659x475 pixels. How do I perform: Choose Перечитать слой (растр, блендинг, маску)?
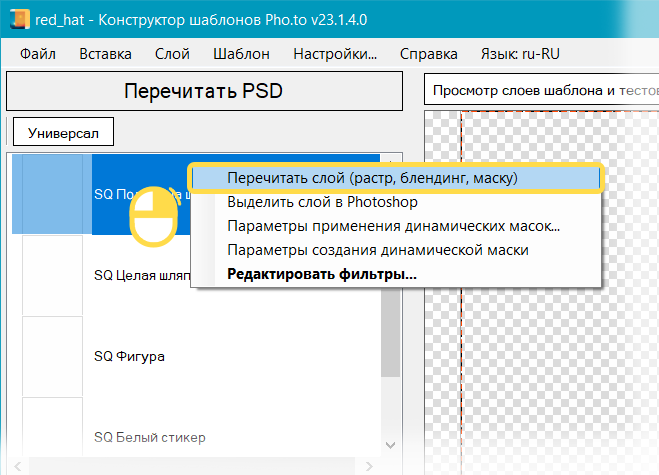point(372,178)
